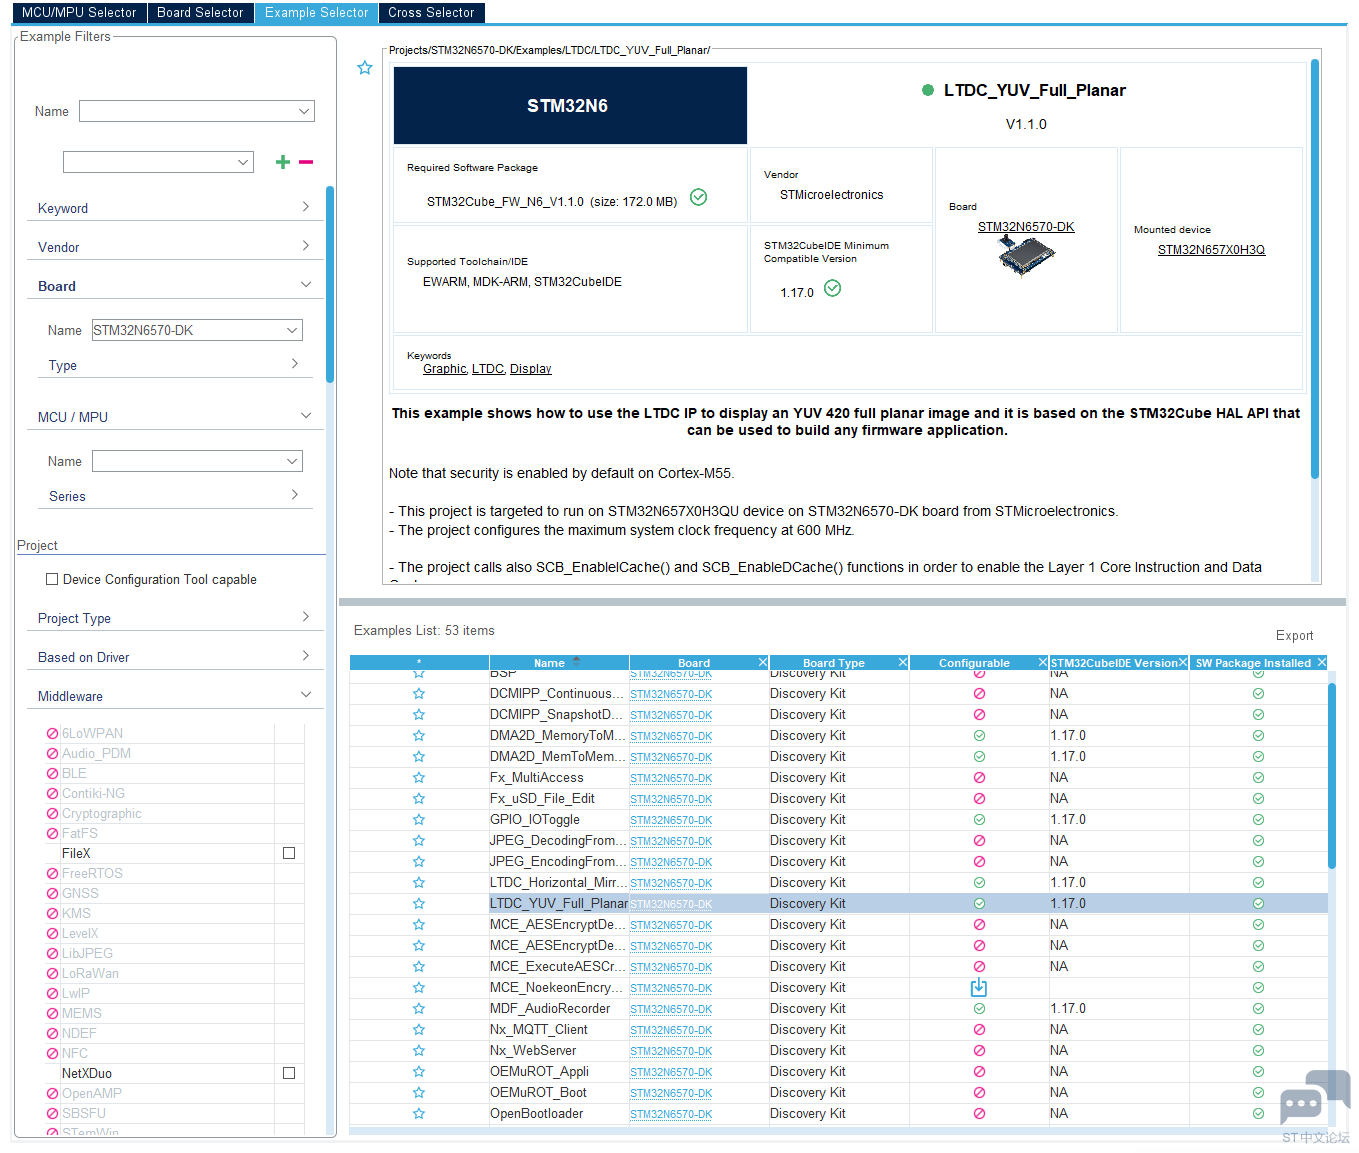Click the Graphic keyword link
This screenshot has width=1359, height=1153.
coord(444,369)
